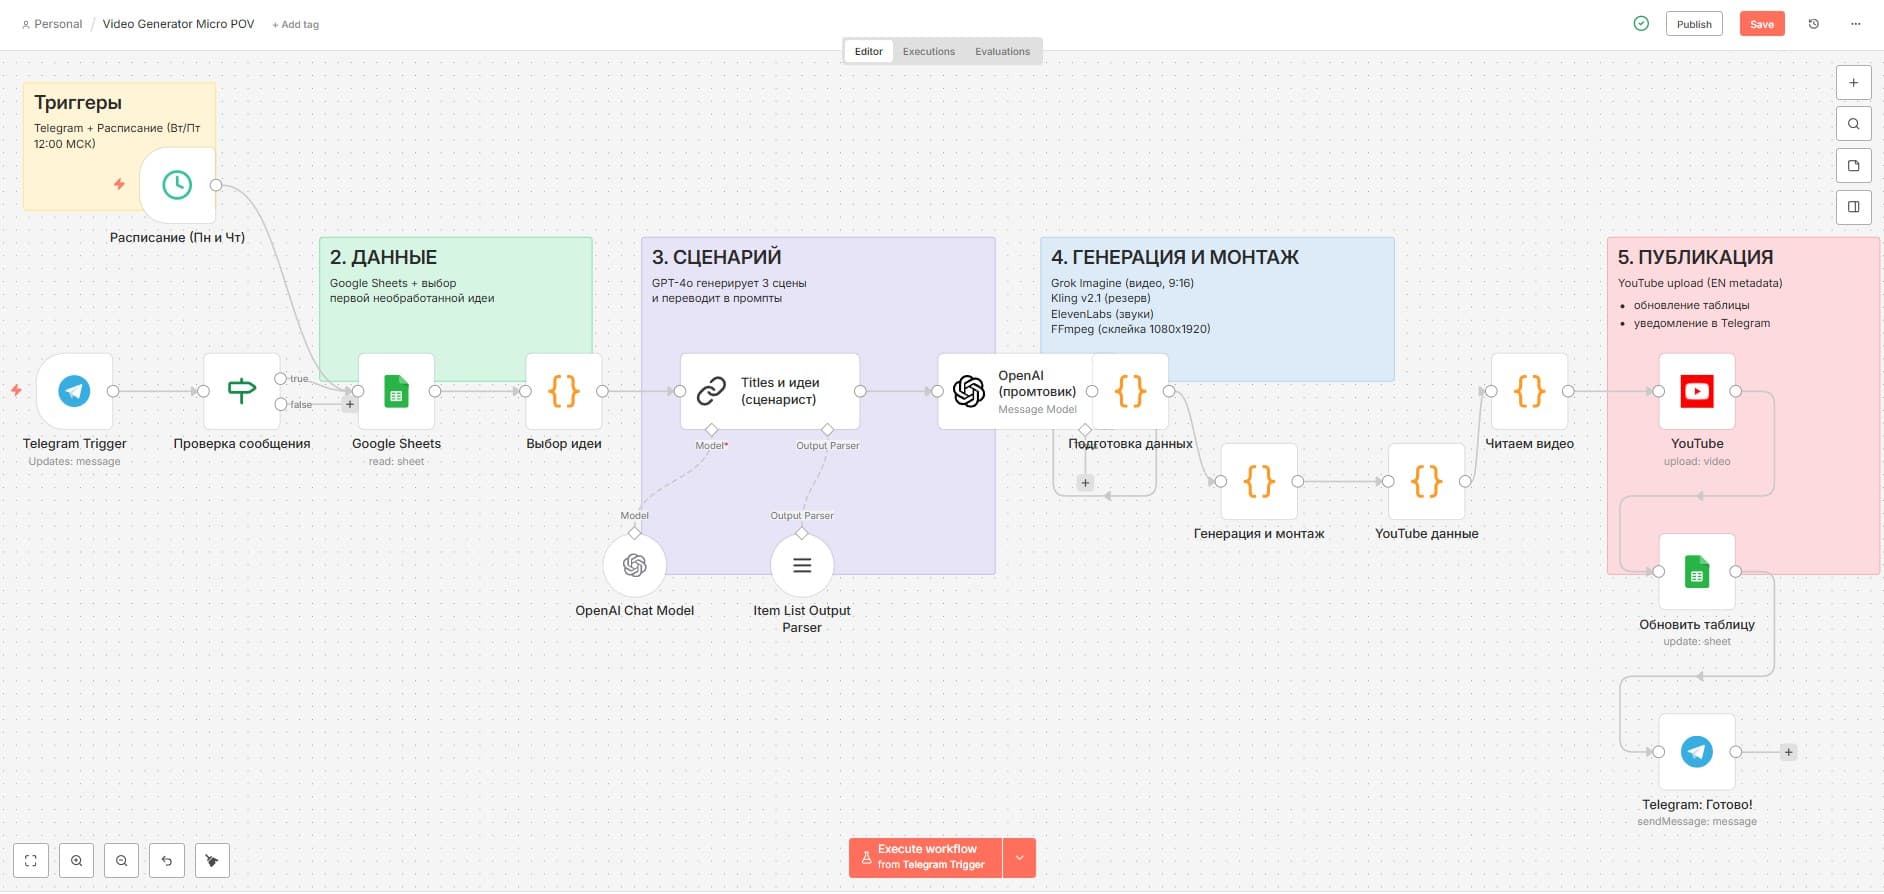Switch to the Executions tab
1884x894 pixels.
[928, 51]
